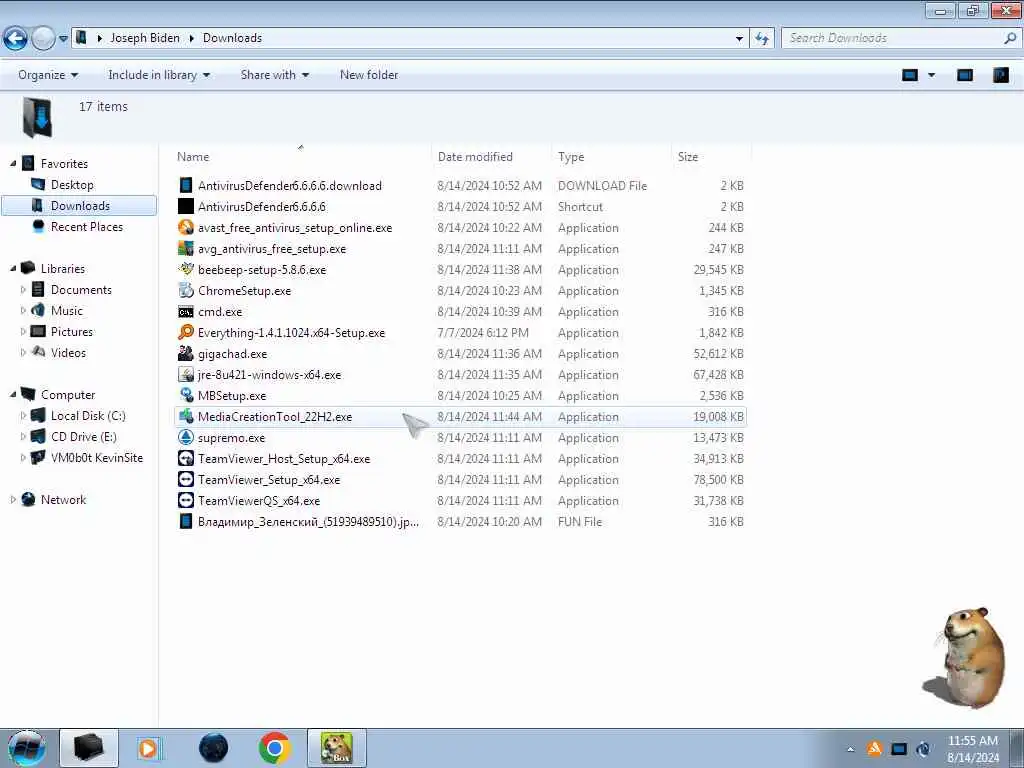Viewport: 1024px width, 768px height.
Task: Open the recent pages dropdown arrow
Action: (x=63, y=39)
